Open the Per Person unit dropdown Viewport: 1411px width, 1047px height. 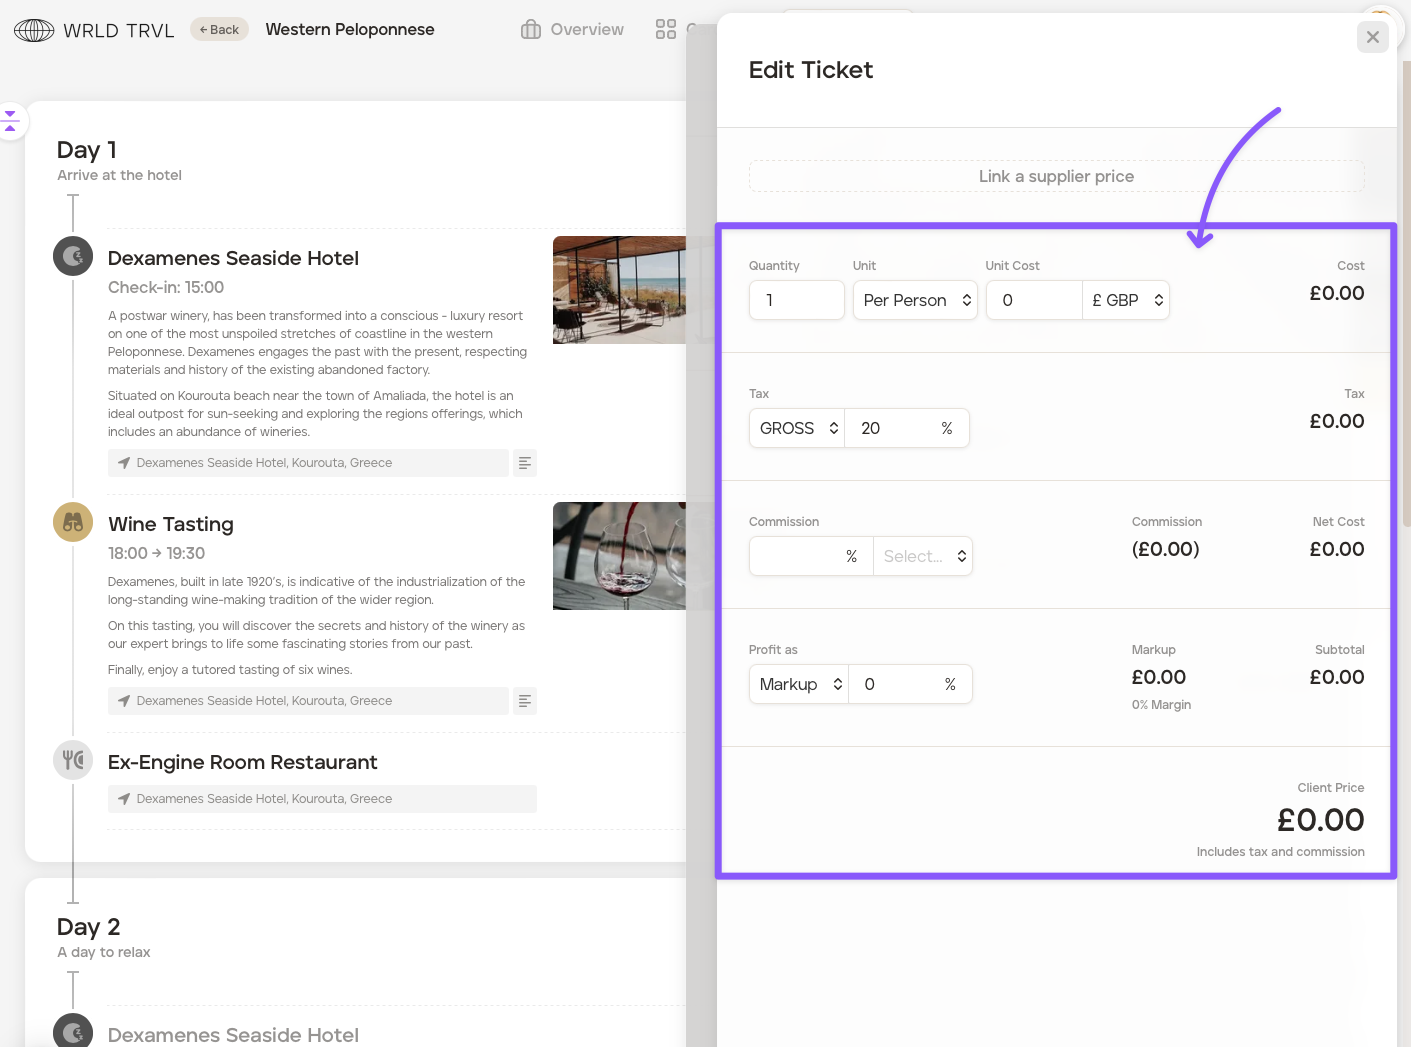click(x=915, y=300)
